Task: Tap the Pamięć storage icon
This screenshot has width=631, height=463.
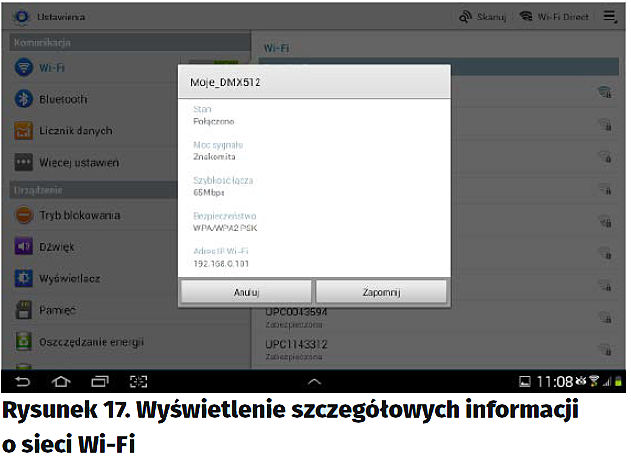Action: pos(23,310)
